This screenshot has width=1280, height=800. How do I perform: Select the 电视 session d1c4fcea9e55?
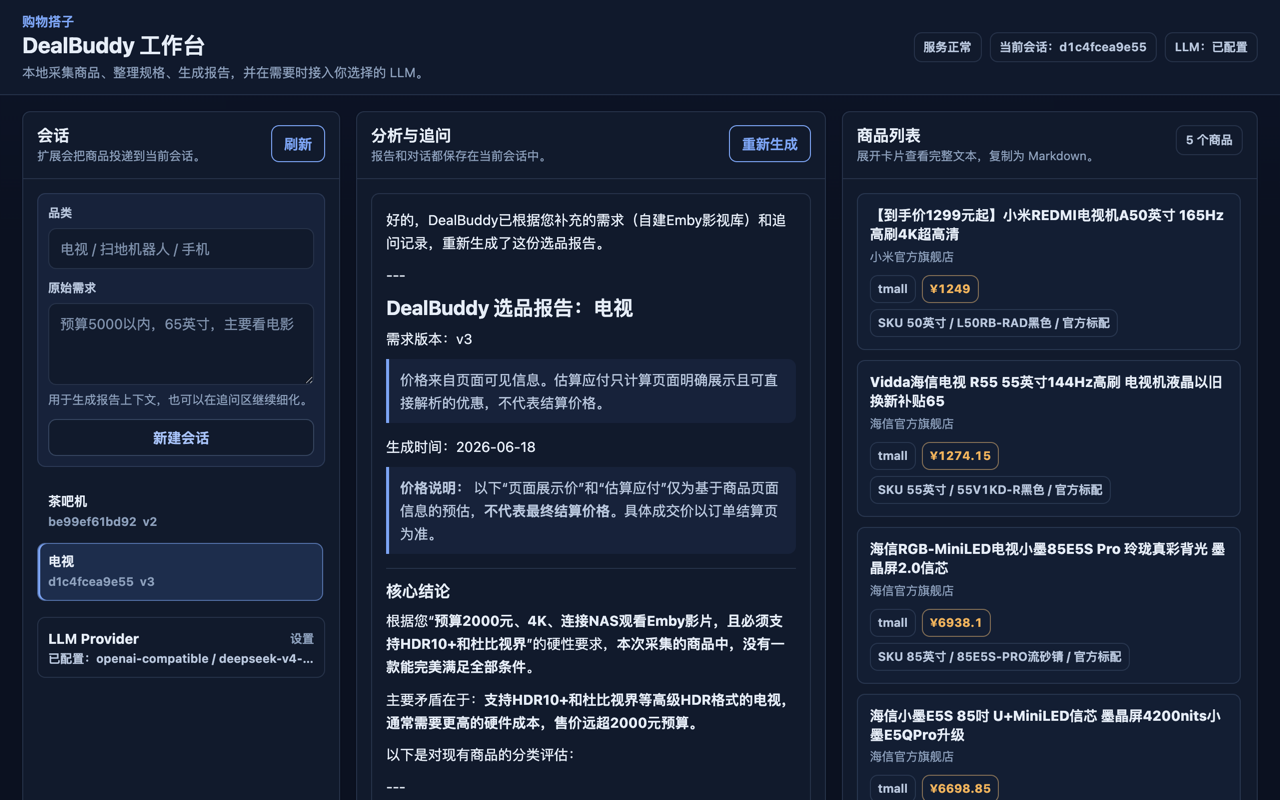pos(181,571)
